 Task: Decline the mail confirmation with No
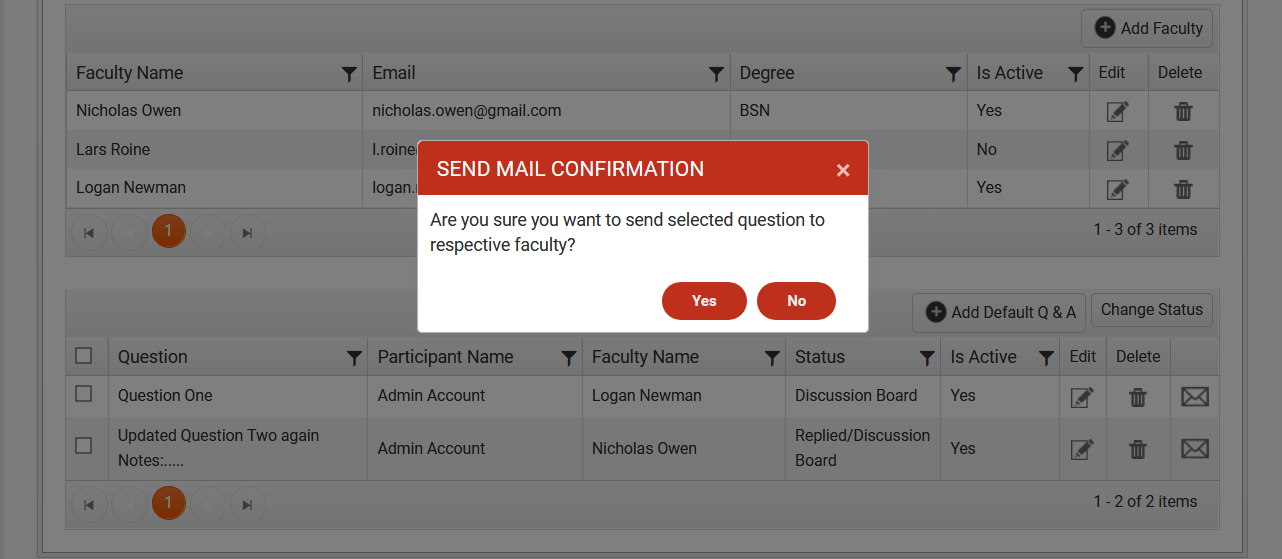[x=796, y=301]
